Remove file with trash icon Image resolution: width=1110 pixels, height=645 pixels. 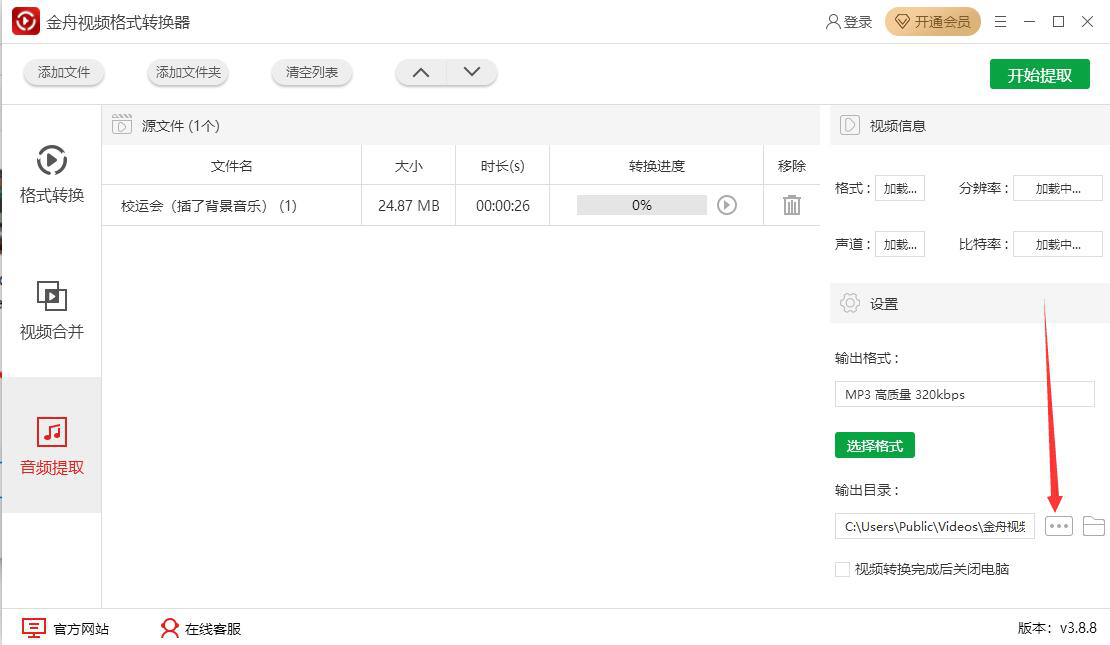tap(791, 205)
